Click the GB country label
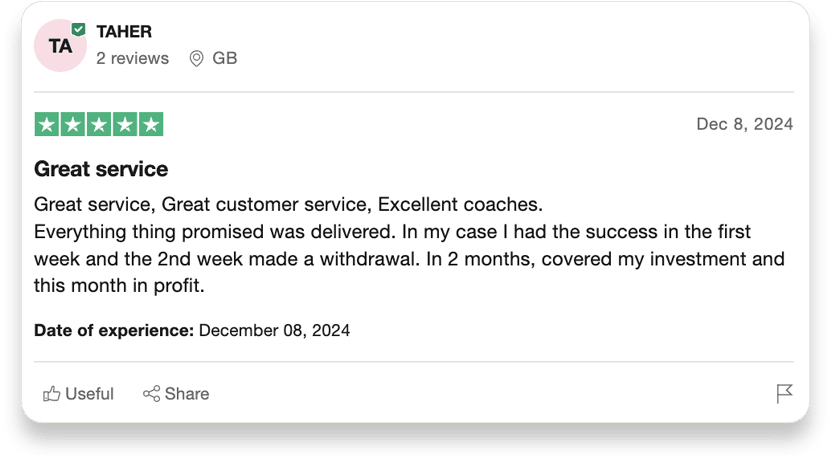 click(x=224, y=58)
